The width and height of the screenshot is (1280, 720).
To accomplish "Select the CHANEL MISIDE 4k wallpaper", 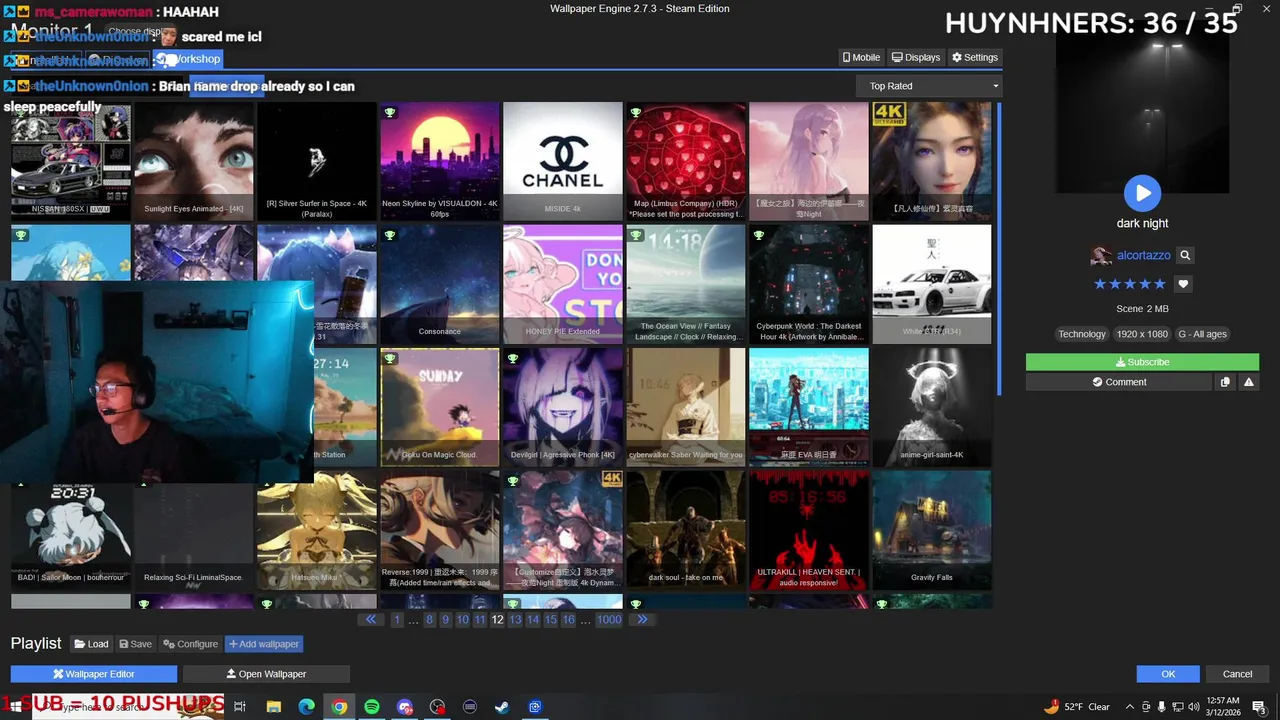I will coord(563,161).
